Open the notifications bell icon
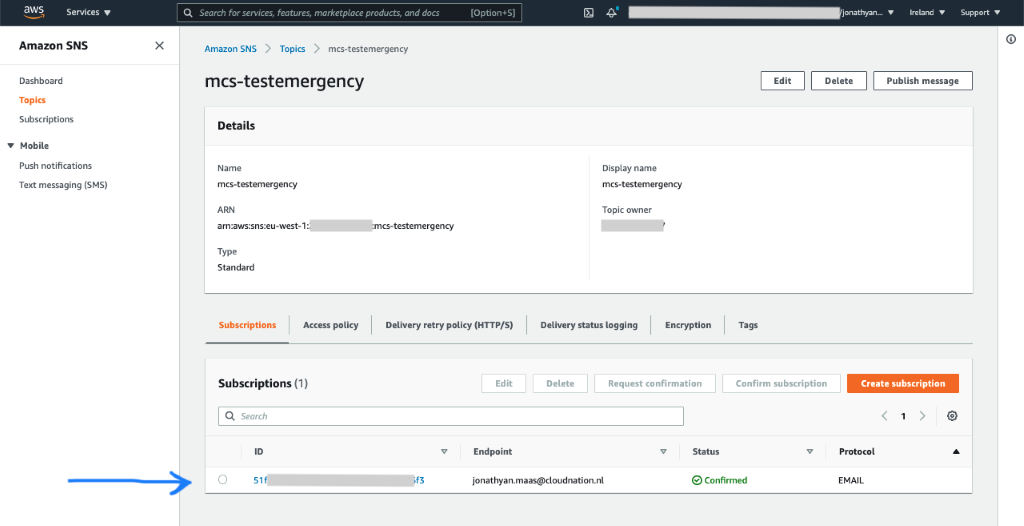 tap(611, 13)
